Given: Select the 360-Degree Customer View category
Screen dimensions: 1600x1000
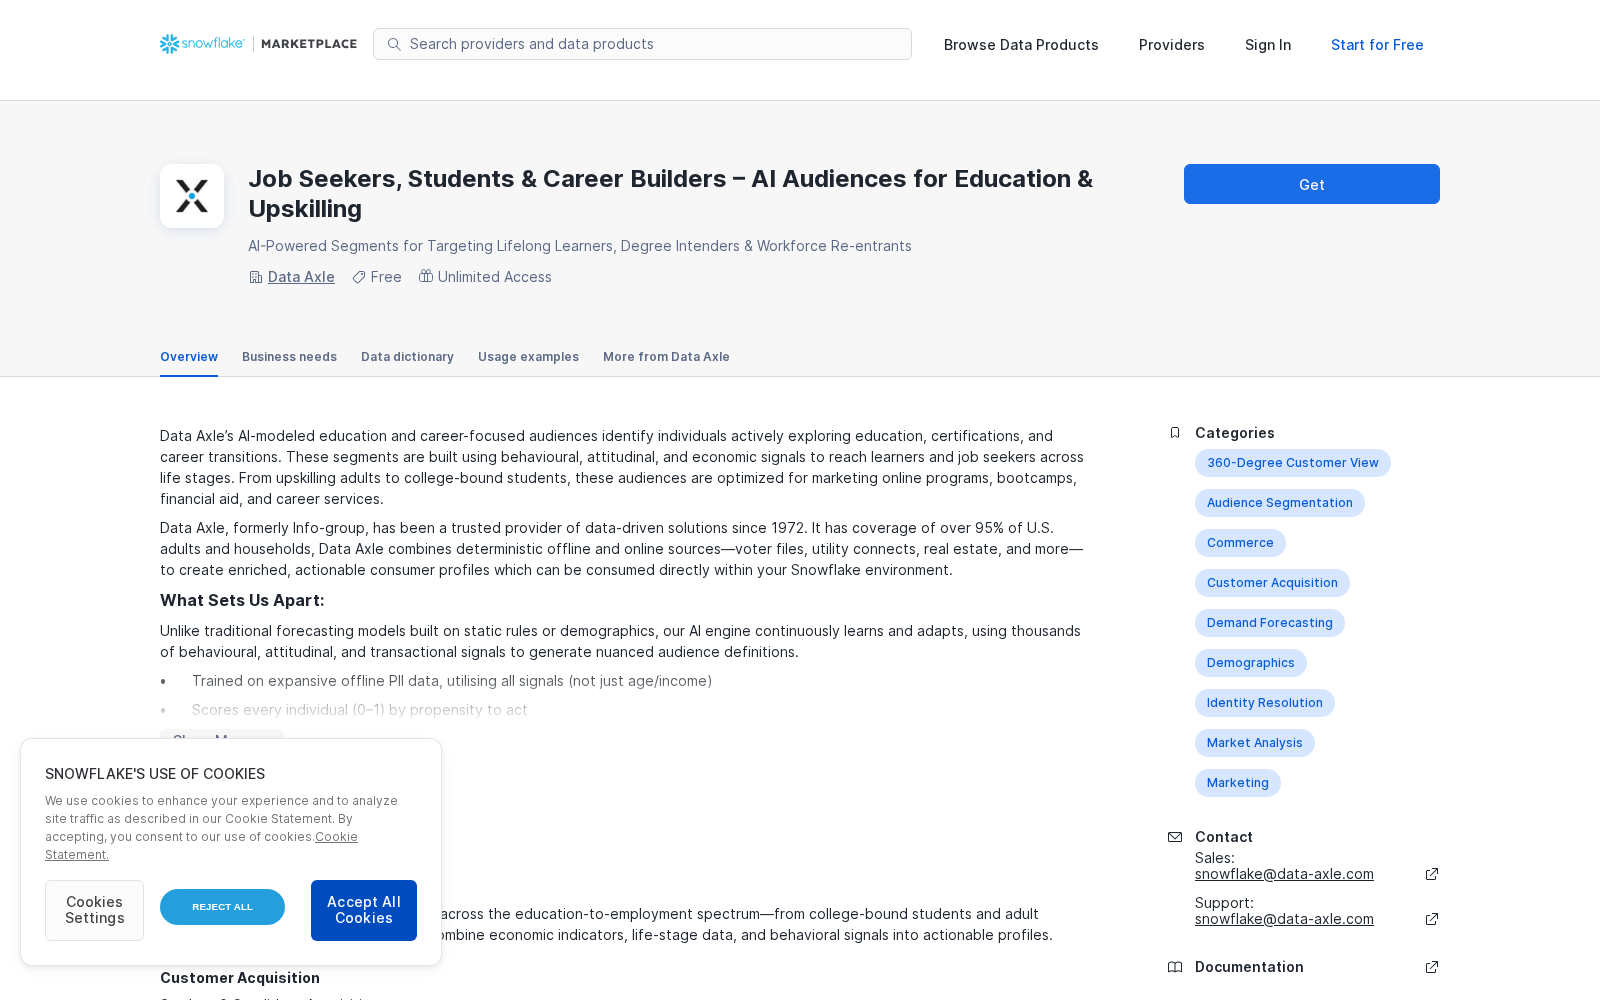Looking at the screenshot, I should [x=1293, y=463].
